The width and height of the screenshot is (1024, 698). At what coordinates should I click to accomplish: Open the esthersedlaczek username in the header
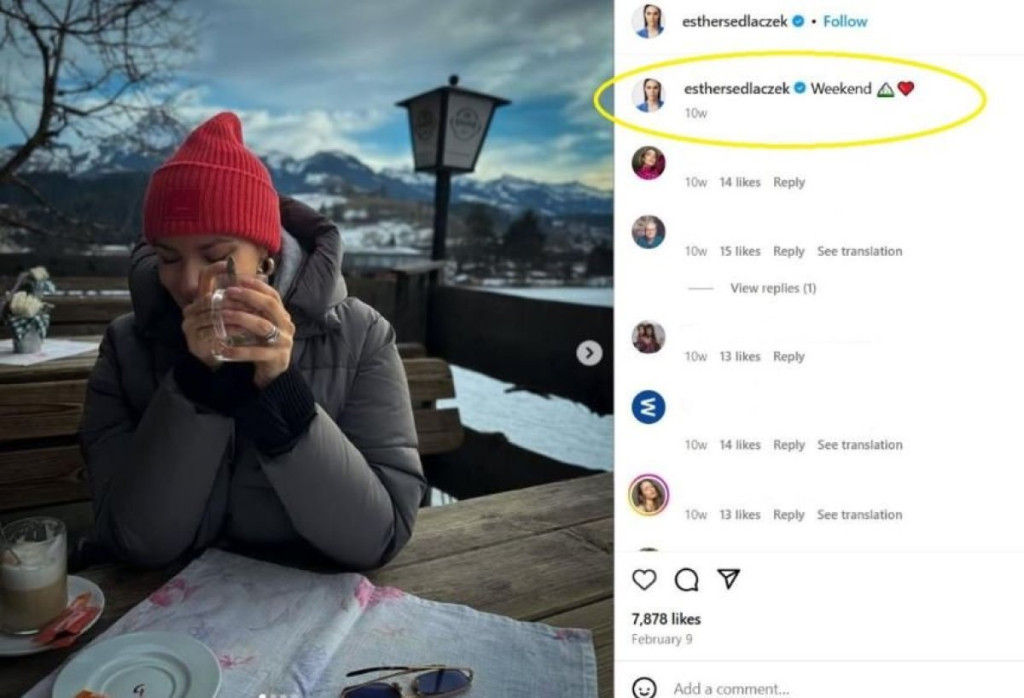pyautogui.click(x=735, y=21)
